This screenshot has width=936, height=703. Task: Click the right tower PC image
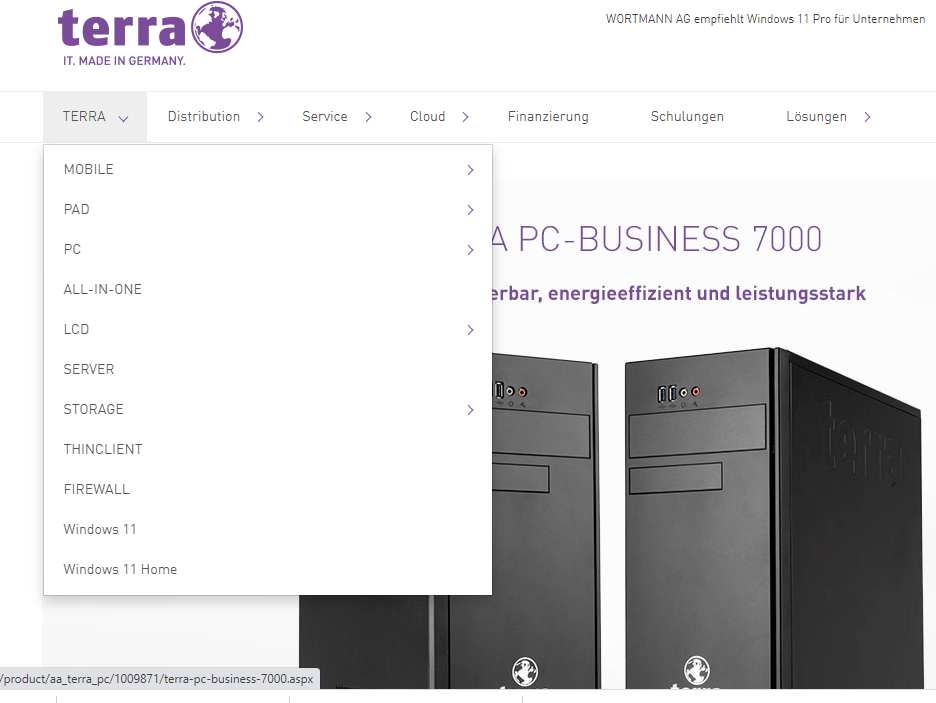(x=773, y=518)
